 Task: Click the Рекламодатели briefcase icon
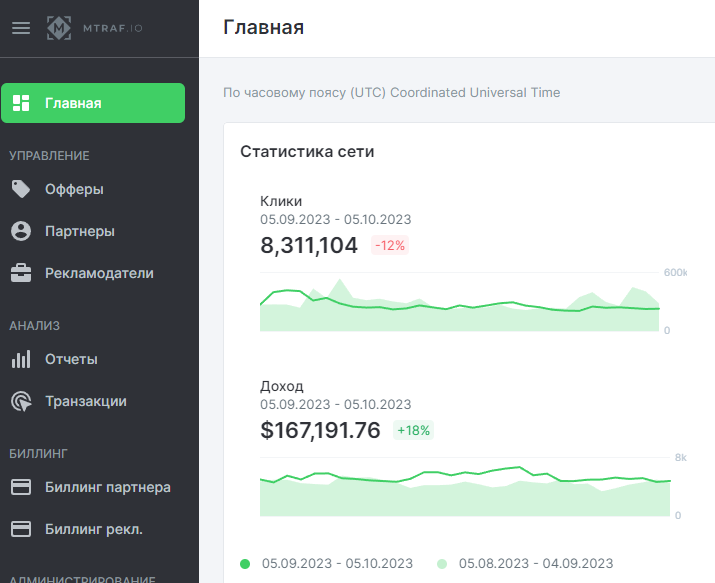click(21, 273)
